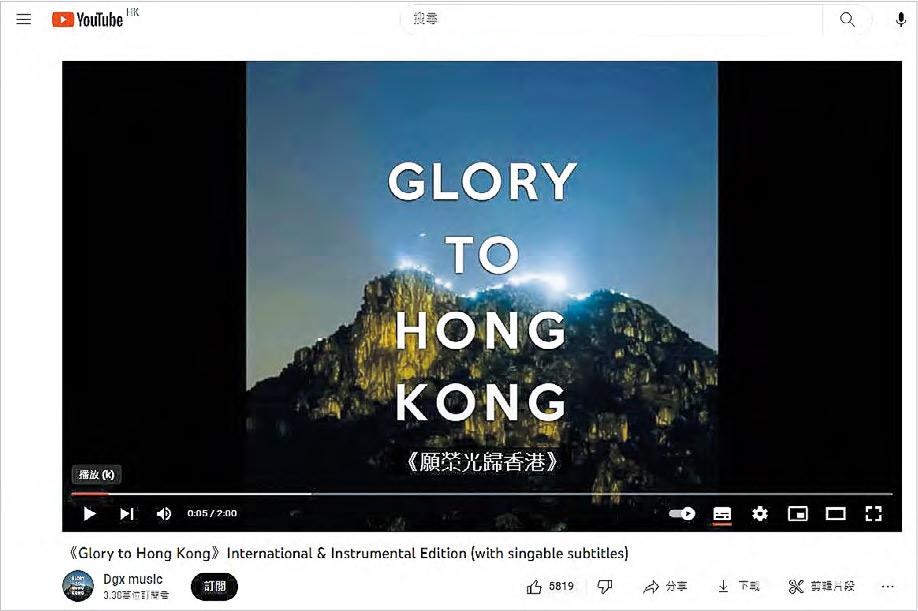Open the hamburger guide menu
The width and height of the screenshot is (918, 611).
pos(23,19)
